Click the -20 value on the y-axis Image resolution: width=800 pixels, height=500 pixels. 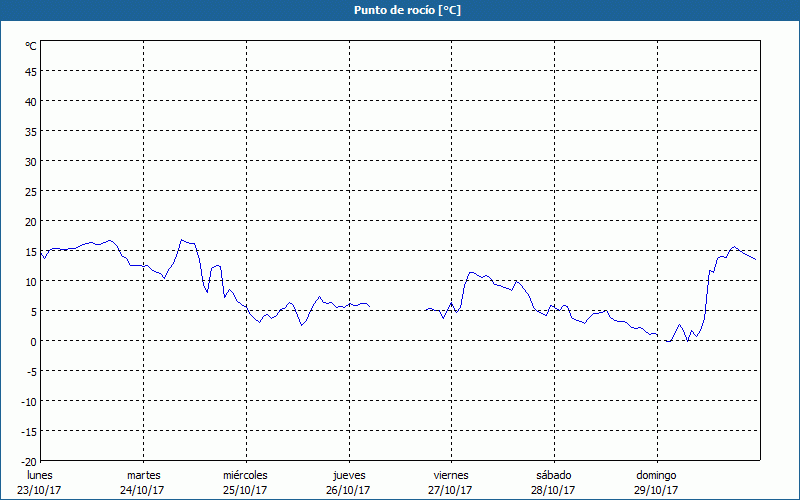coord(28,461)
